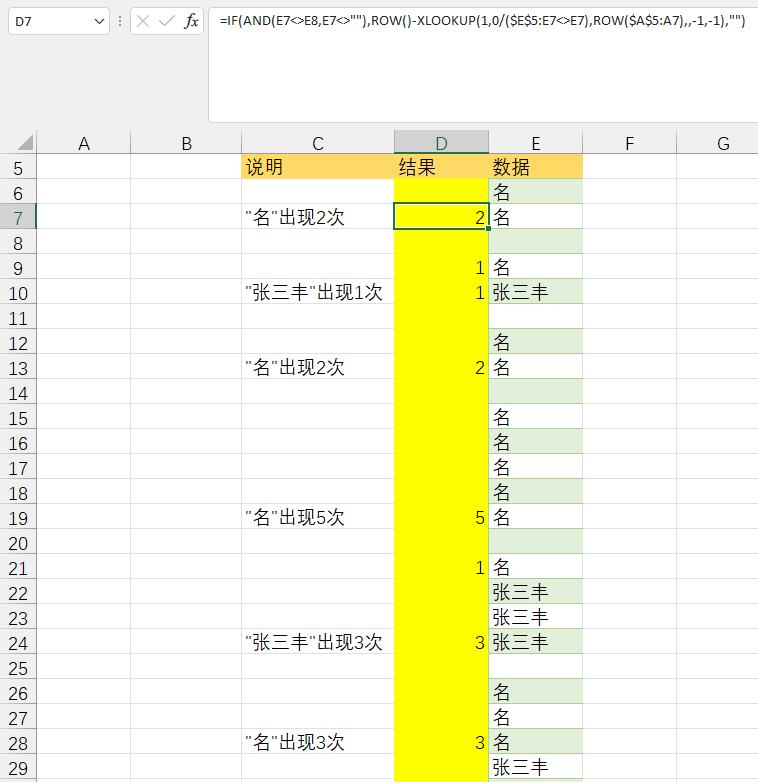The height and width of the screenshot is (782, 758).
Task: Click cell E22 containing 张三丰
Action: point(535,592)
